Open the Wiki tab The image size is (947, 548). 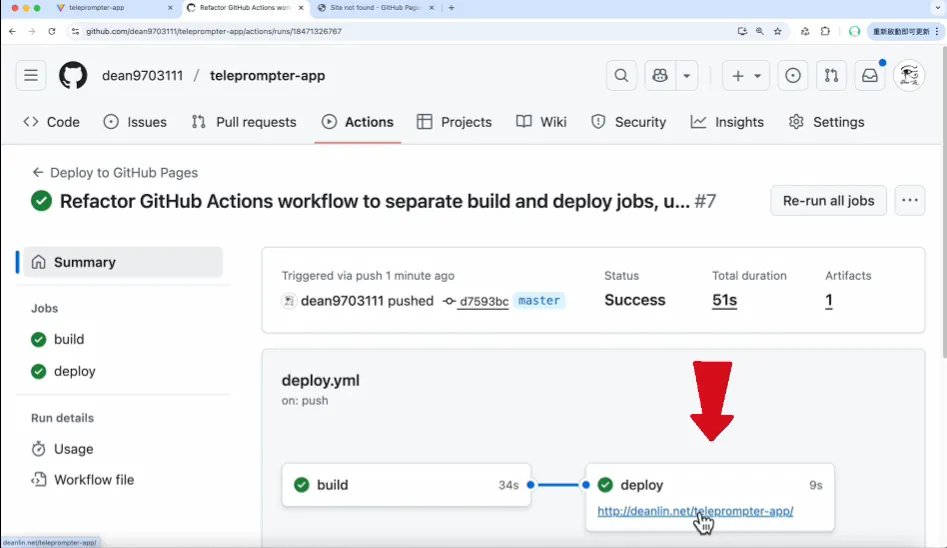click(x=541, y=122)
